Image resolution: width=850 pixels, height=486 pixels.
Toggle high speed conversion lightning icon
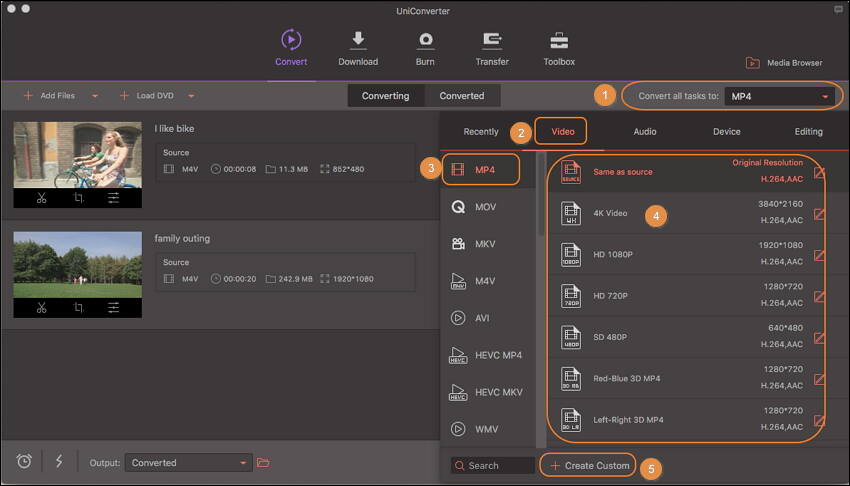click(x=59, y=462)
